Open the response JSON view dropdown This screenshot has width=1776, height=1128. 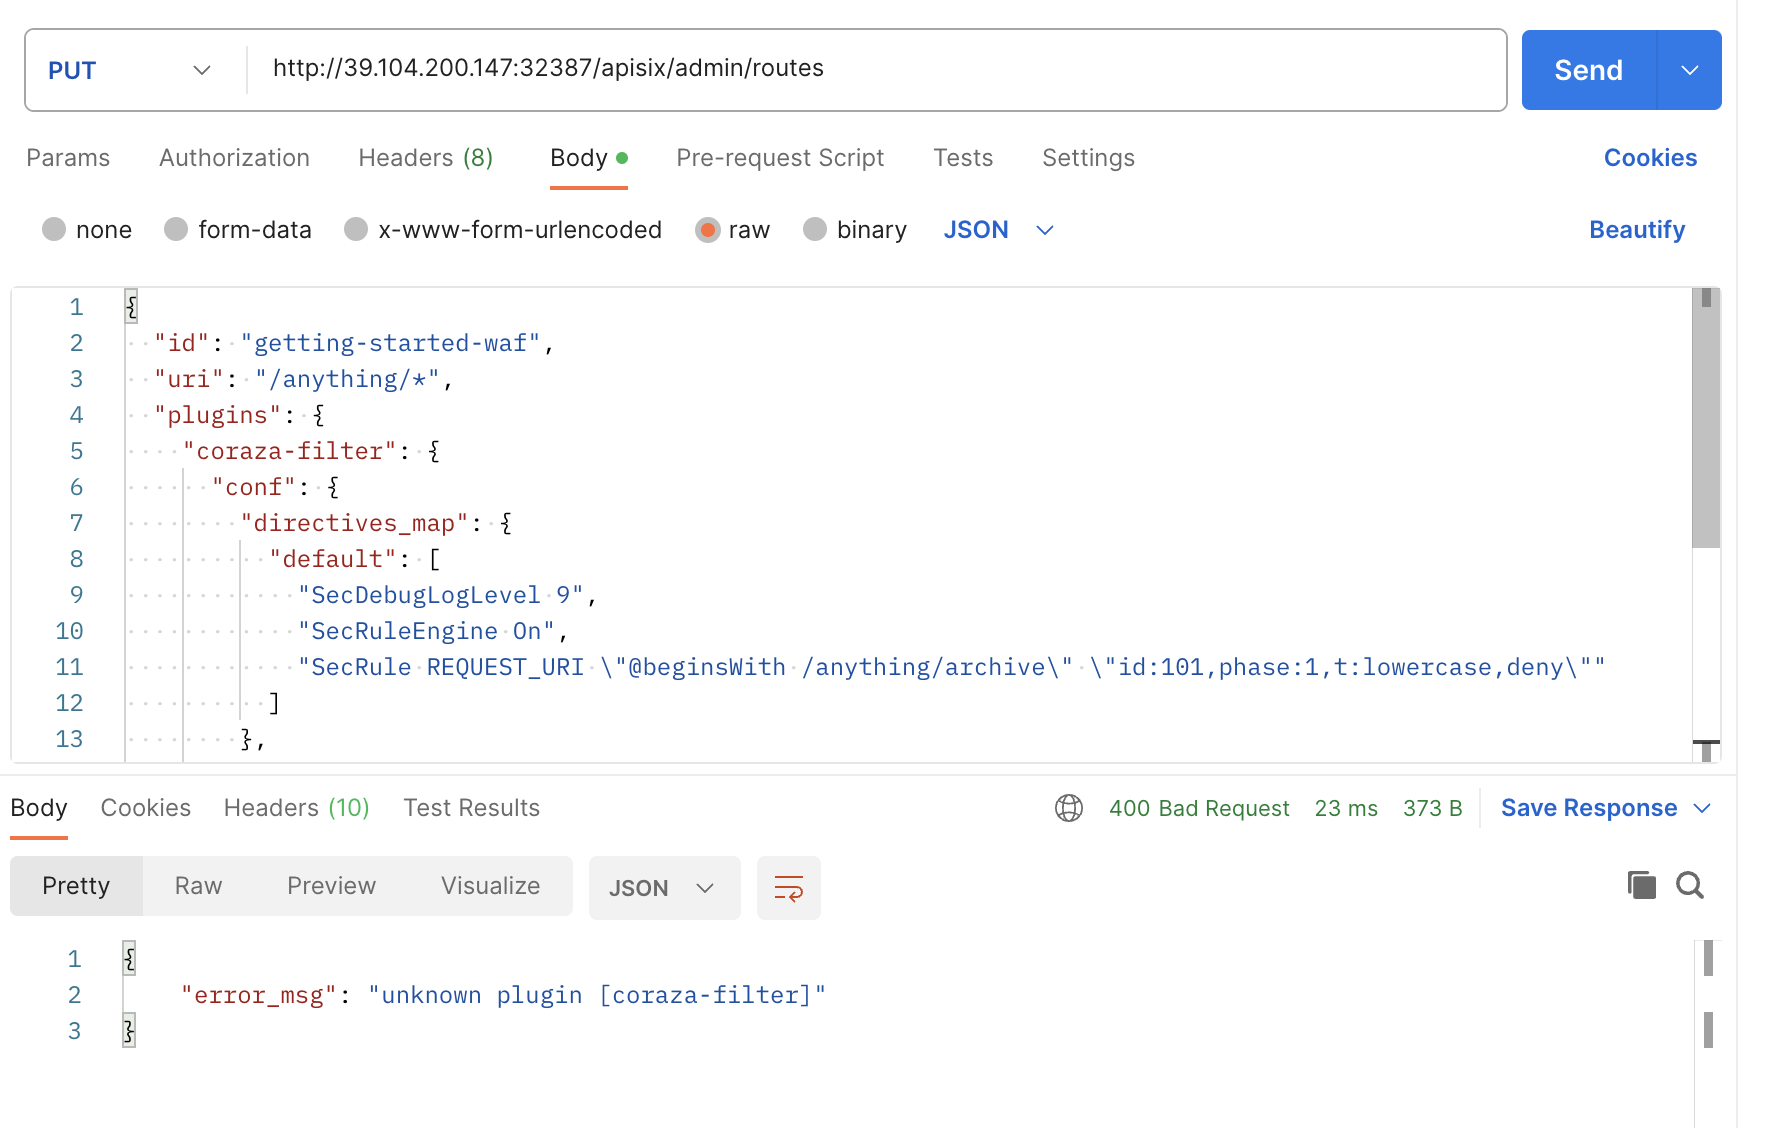point(664,887)
